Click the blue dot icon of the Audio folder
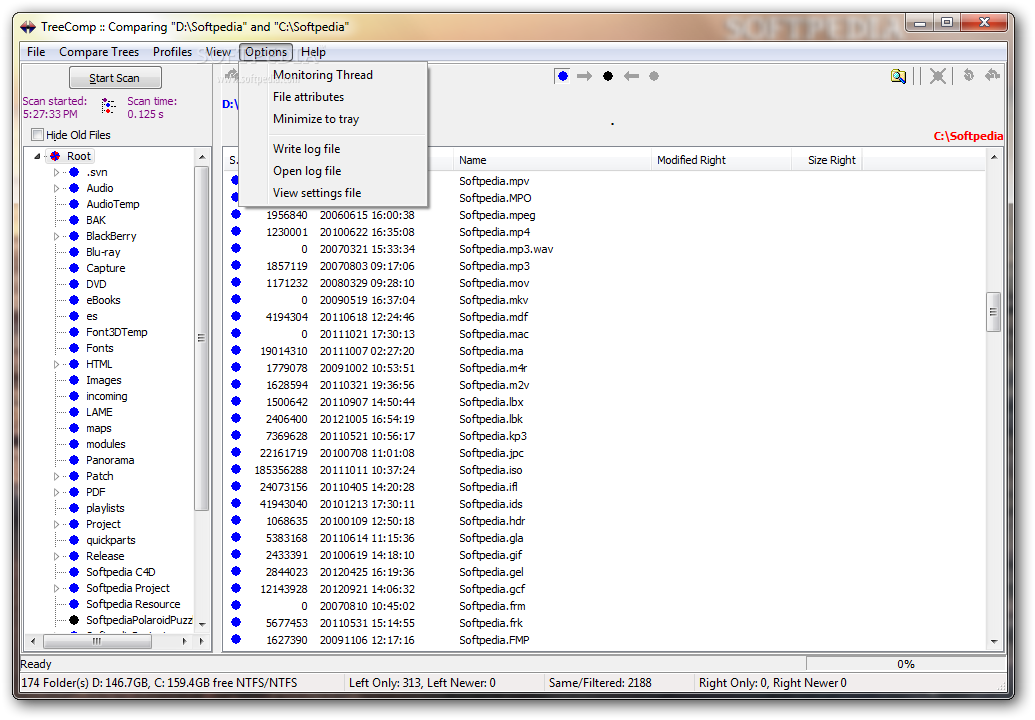 coord(74,188)
